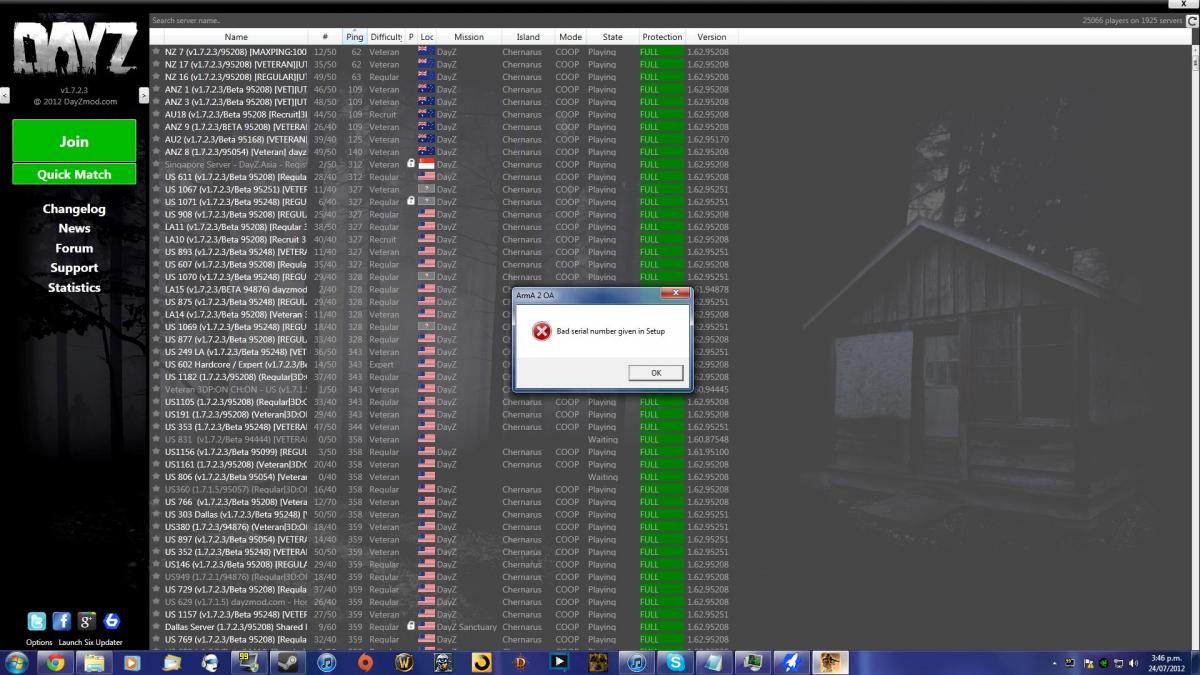This screenshot has height=675, width=1200.
Task: Click the right arrow beside the version
Action: click(x=143, y=95)
